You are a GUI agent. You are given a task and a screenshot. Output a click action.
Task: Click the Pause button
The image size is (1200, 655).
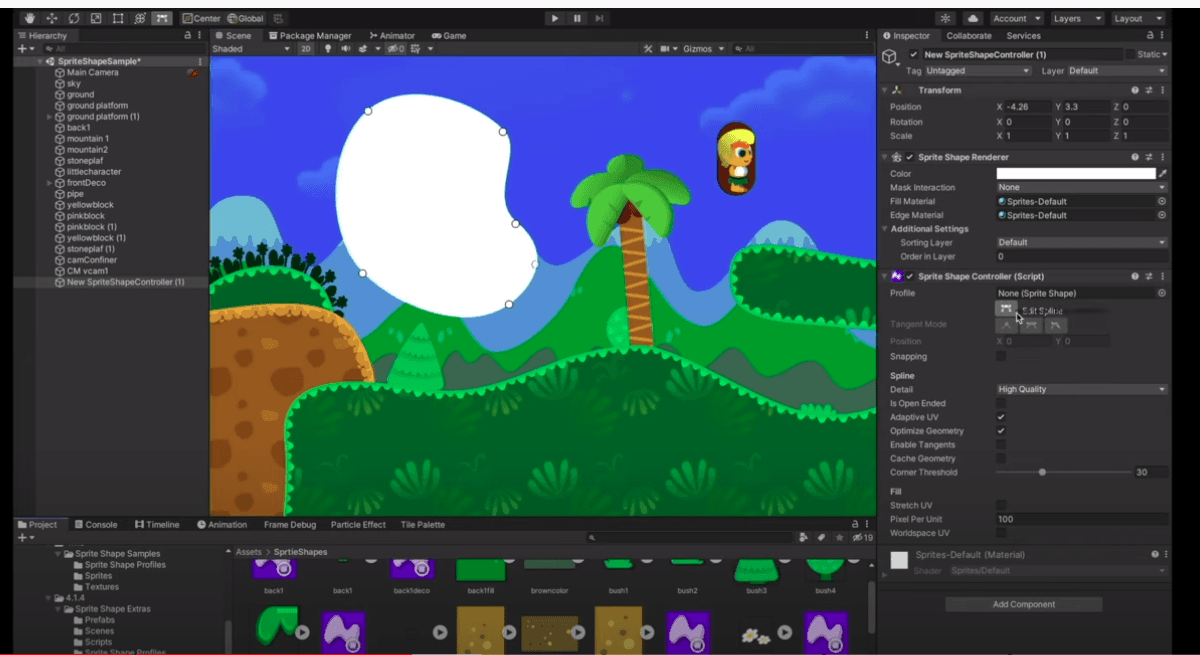click(577, 18)
